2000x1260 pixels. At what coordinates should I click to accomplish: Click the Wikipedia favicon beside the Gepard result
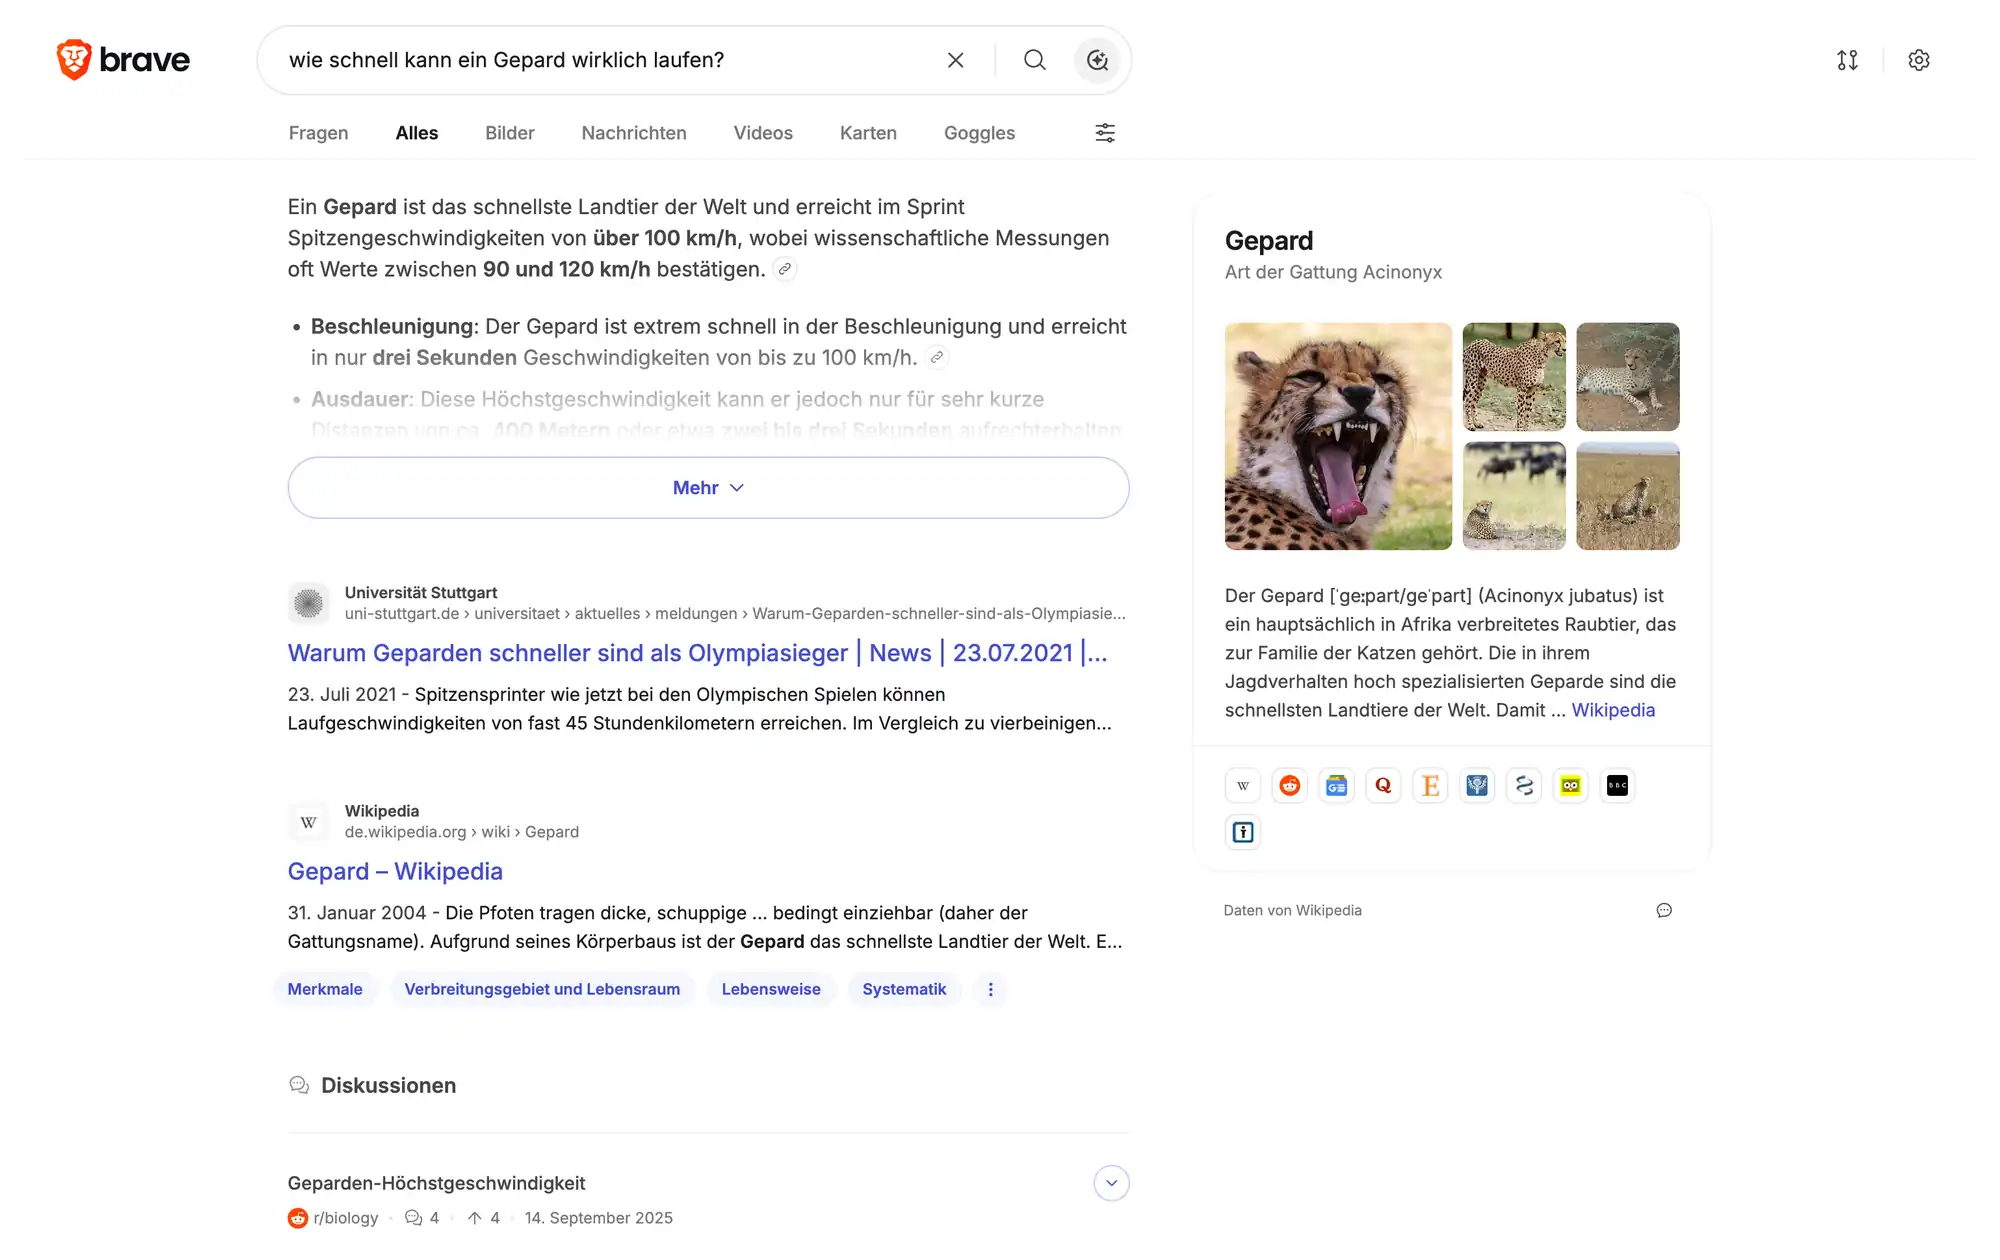click(x=308, y=821)
